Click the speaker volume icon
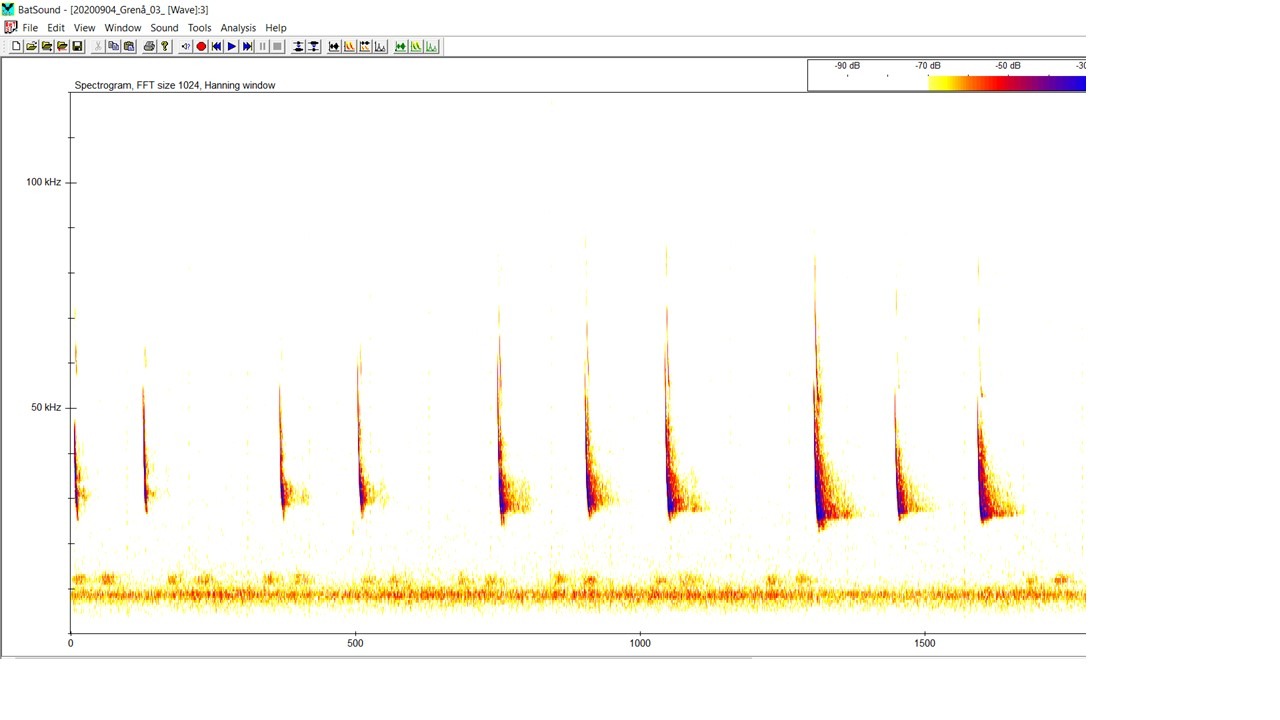Image resolution: width=1280 pixels, height=720 pixels. pos(186,47)
